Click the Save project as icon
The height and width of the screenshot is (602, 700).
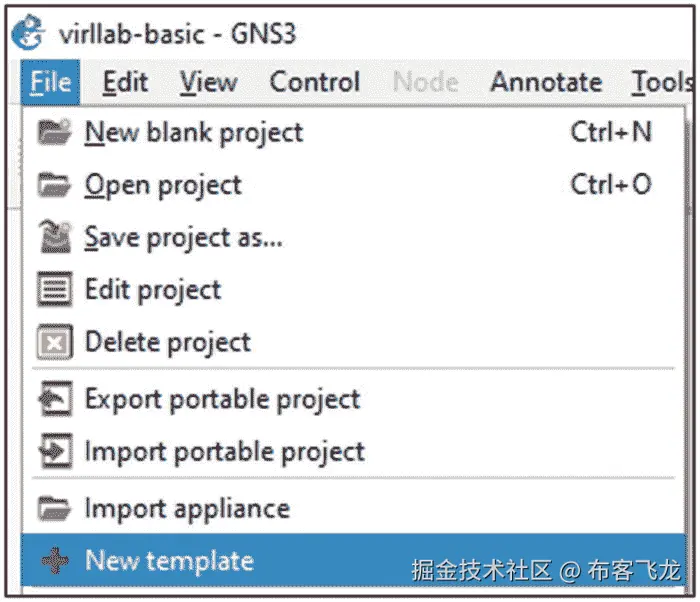54,237
